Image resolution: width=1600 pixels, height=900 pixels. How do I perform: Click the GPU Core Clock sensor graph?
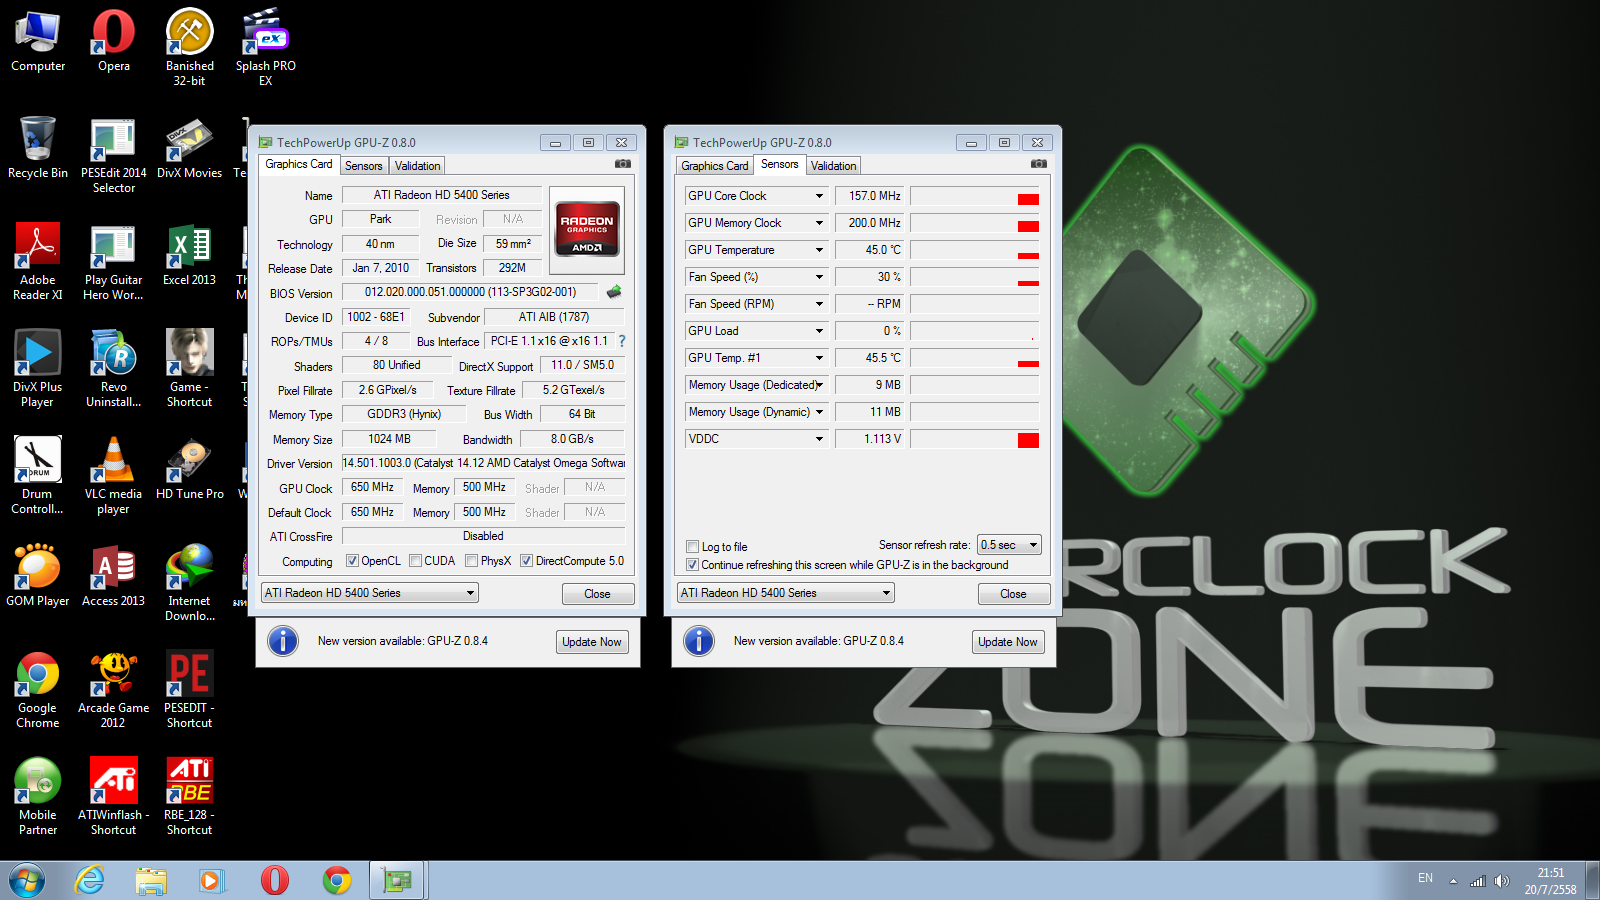[x=975, y=196]
